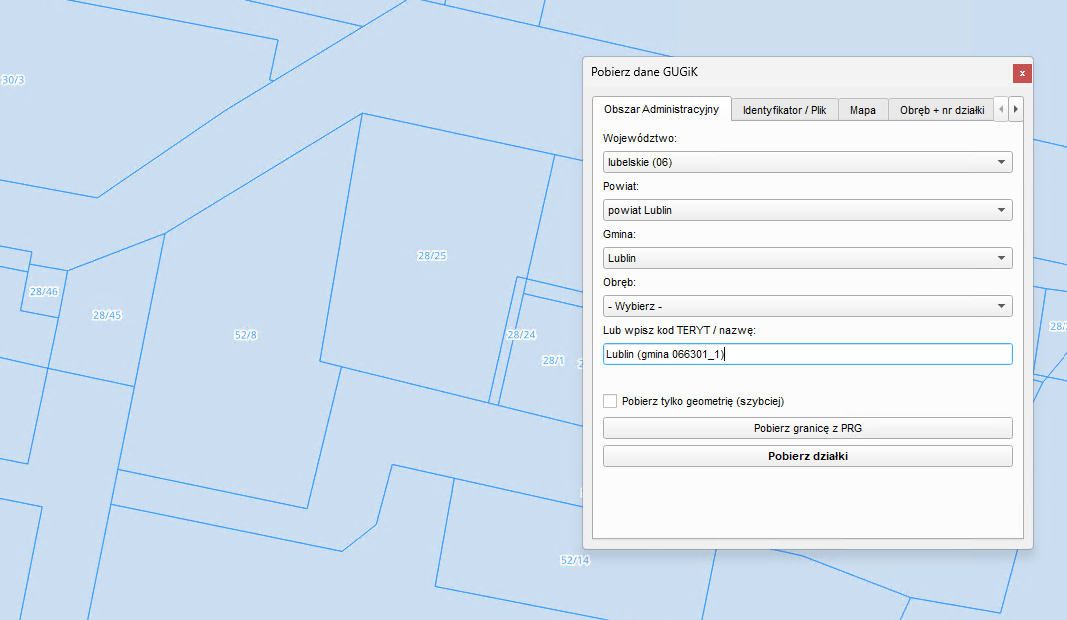Open the Obręb dropdown showing - Wybierz -
The height and width of the screenshot is (620, 1067).
tap(807, 306)
